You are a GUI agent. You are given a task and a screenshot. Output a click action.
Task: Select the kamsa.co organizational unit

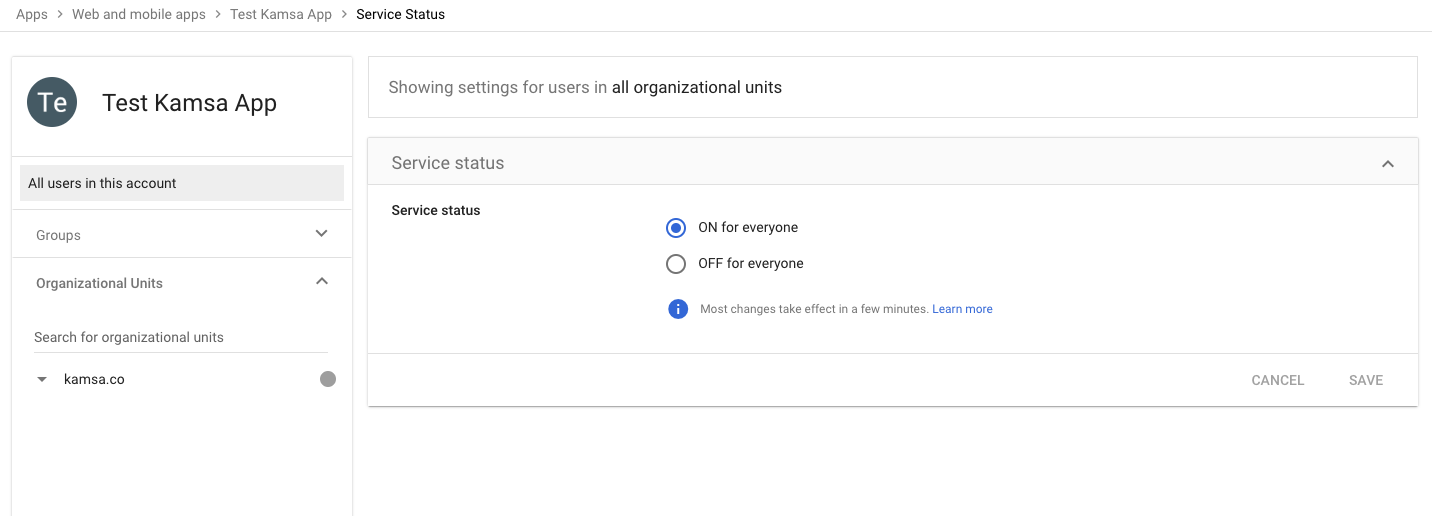pos(94,380)
